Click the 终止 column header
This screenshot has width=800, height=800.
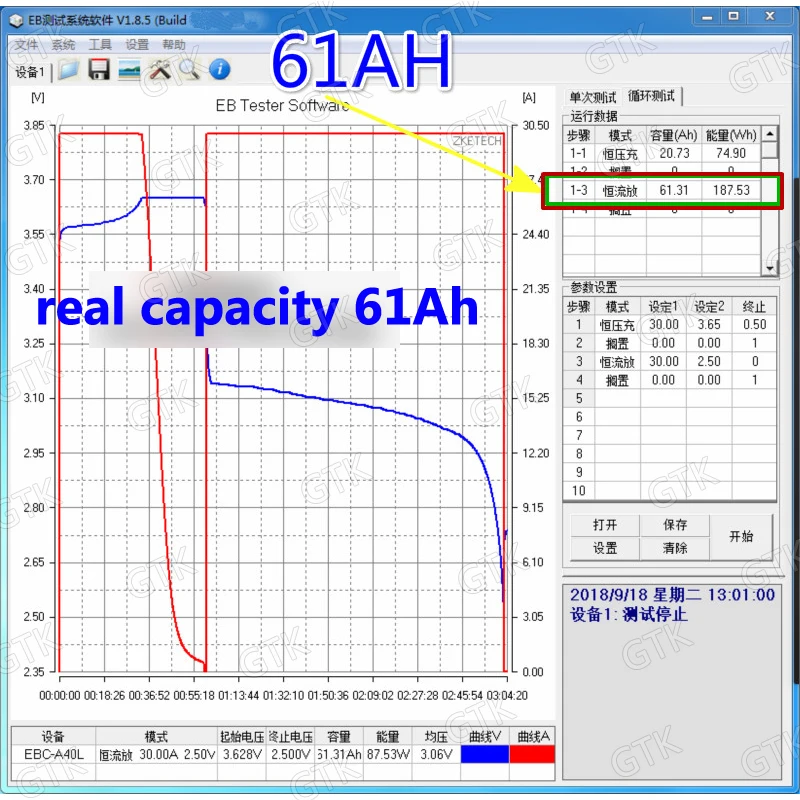tap(754, 307)
